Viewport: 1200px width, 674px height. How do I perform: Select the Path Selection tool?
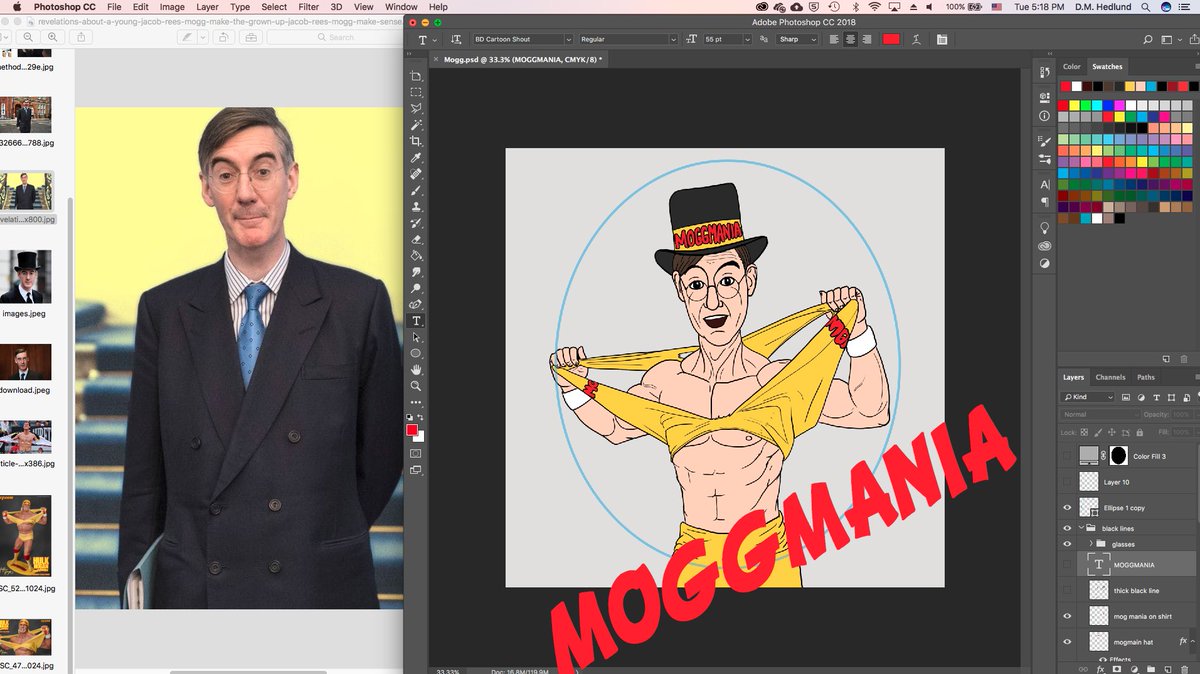[x=416, y=337]
